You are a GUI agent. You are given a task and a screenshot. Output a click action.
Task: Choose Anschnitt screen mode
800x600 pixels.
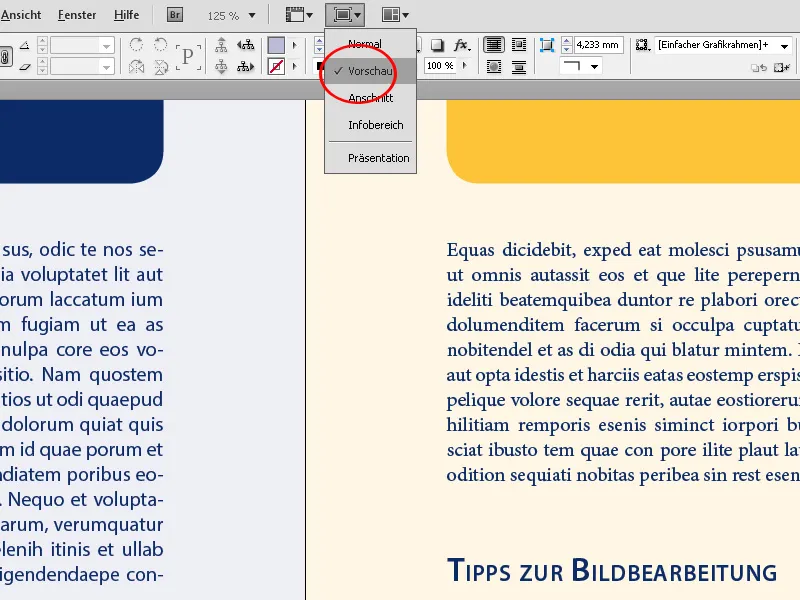[x=370, y=98]
